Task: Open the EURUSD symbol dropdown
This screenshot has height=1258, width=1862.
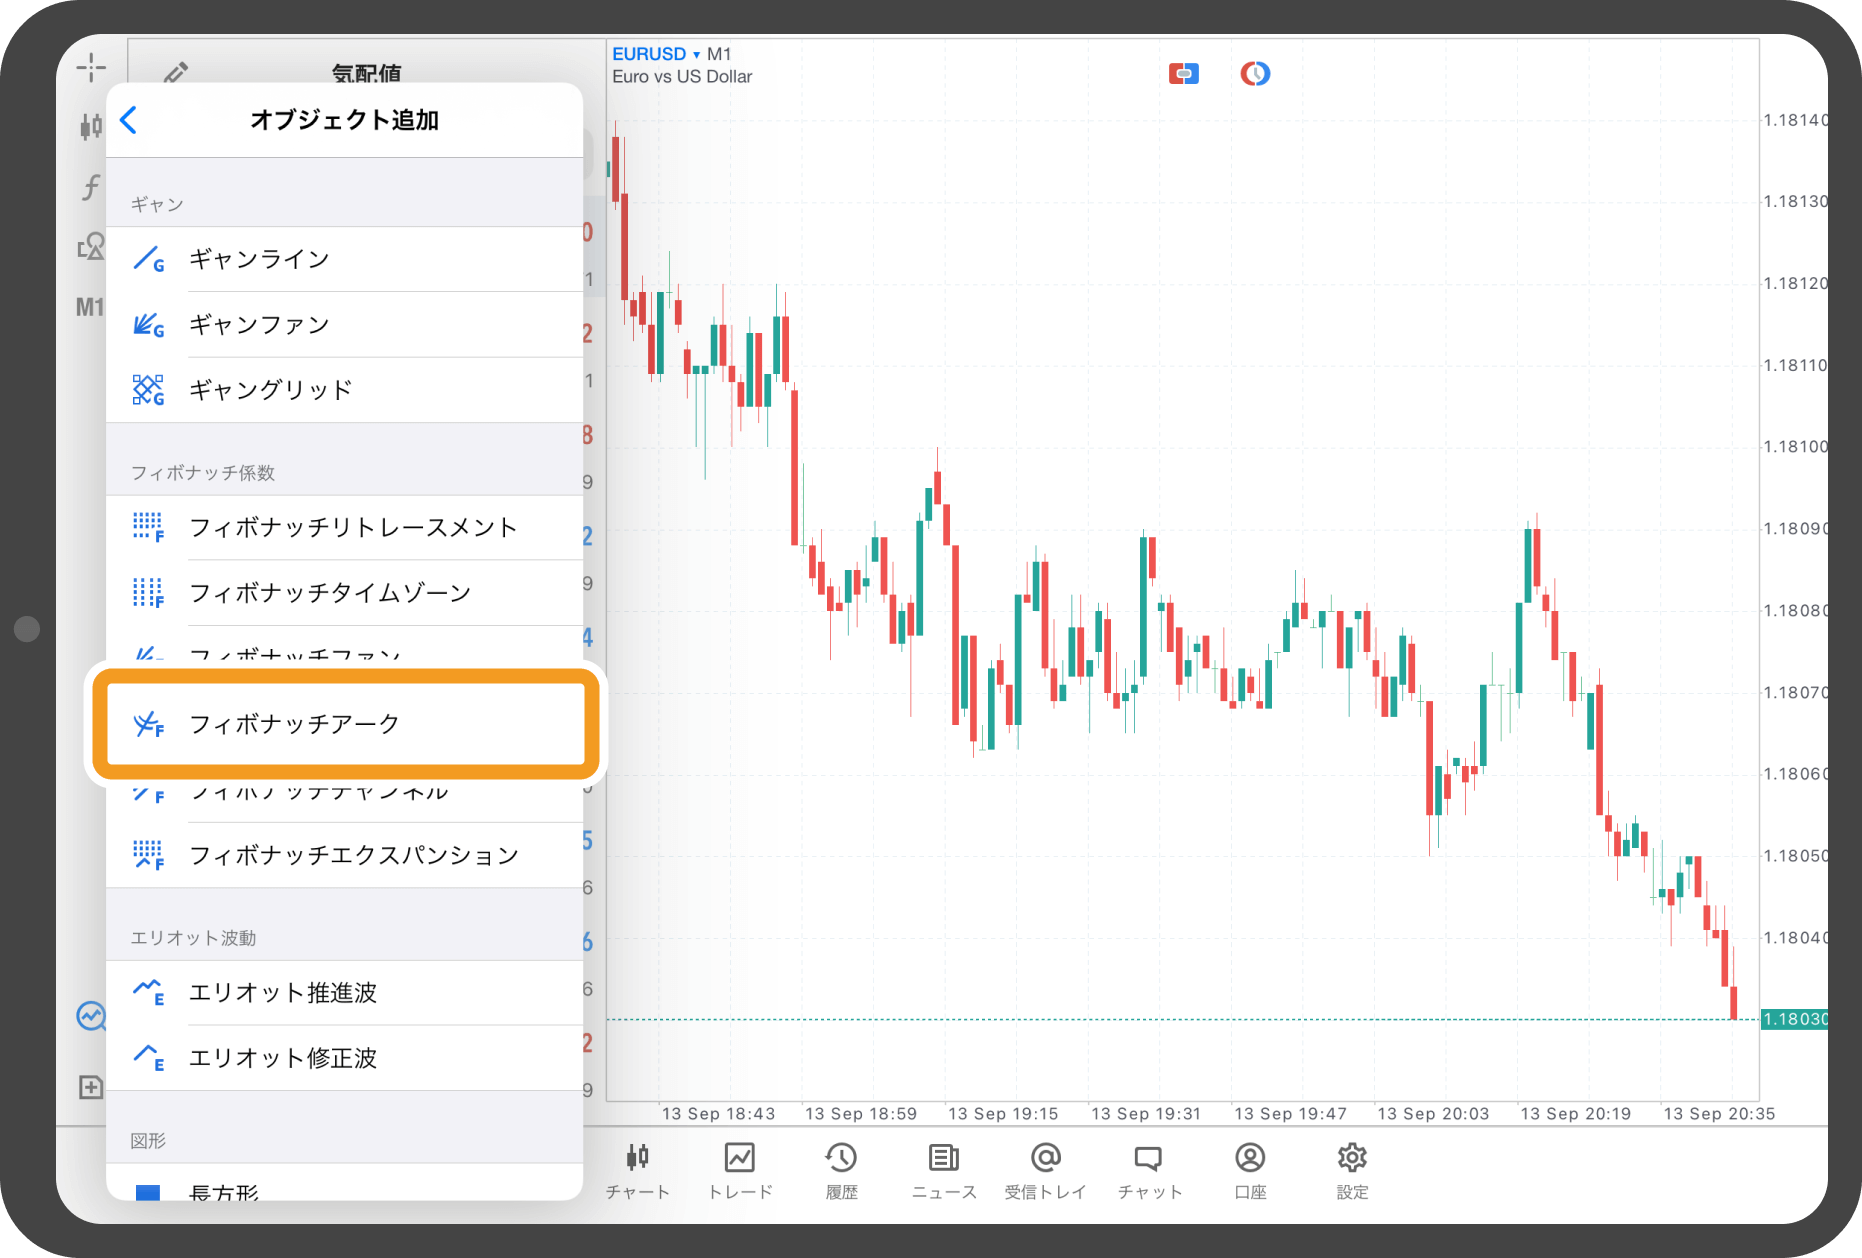Action: (x=650, y=54)
